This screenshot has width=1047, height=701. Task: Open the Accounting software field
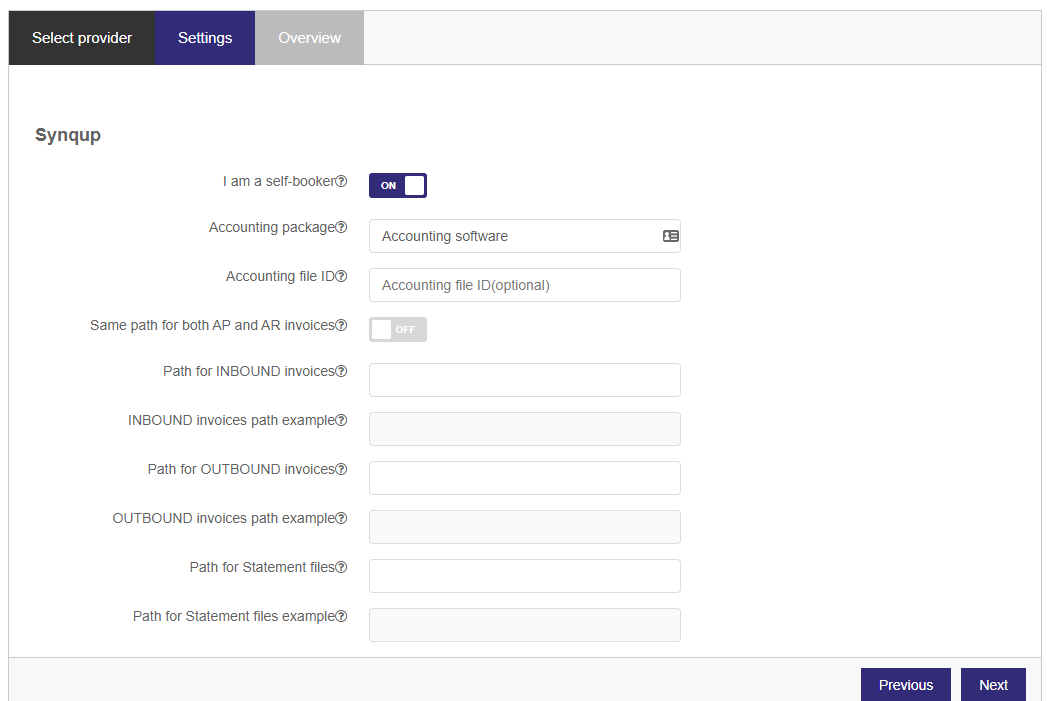pyautogui.click(x=525, y=236)
